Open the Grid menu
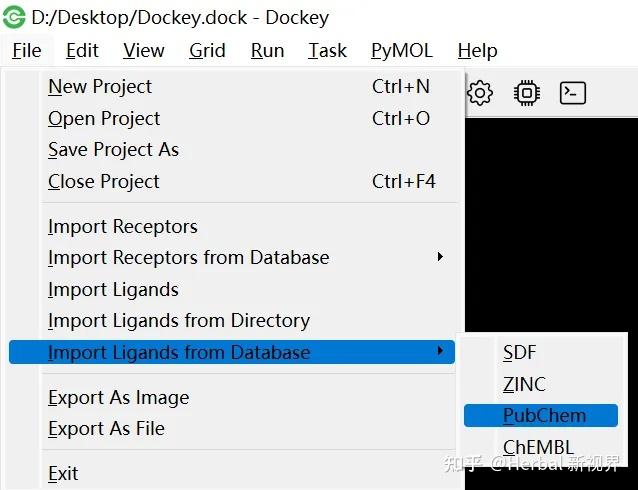638x490 pixels. [207, 50]
